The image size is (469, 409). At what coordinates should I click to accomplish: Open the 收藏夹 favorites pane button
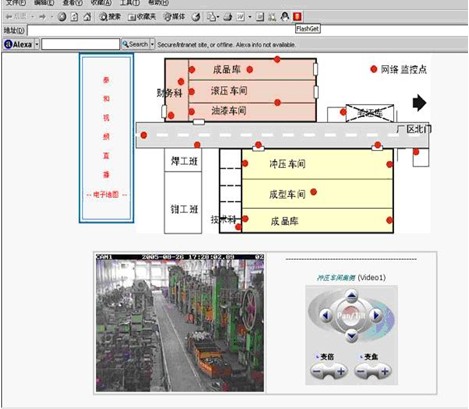coord(142,16)
